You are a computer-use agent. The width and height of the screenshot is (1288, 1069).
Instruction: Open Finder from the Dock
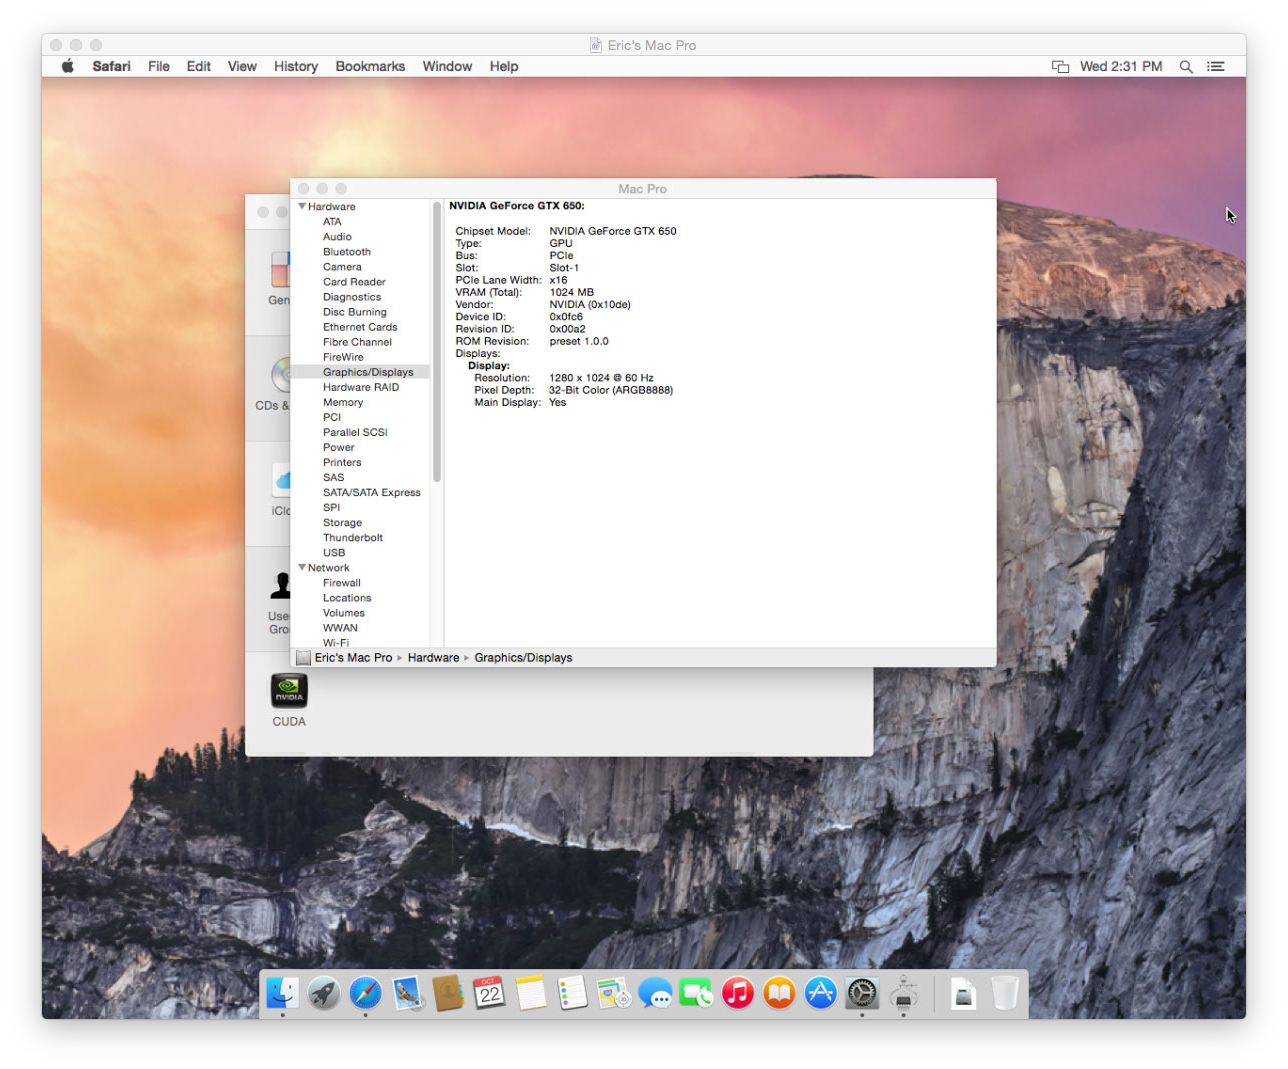coord(282,993)
